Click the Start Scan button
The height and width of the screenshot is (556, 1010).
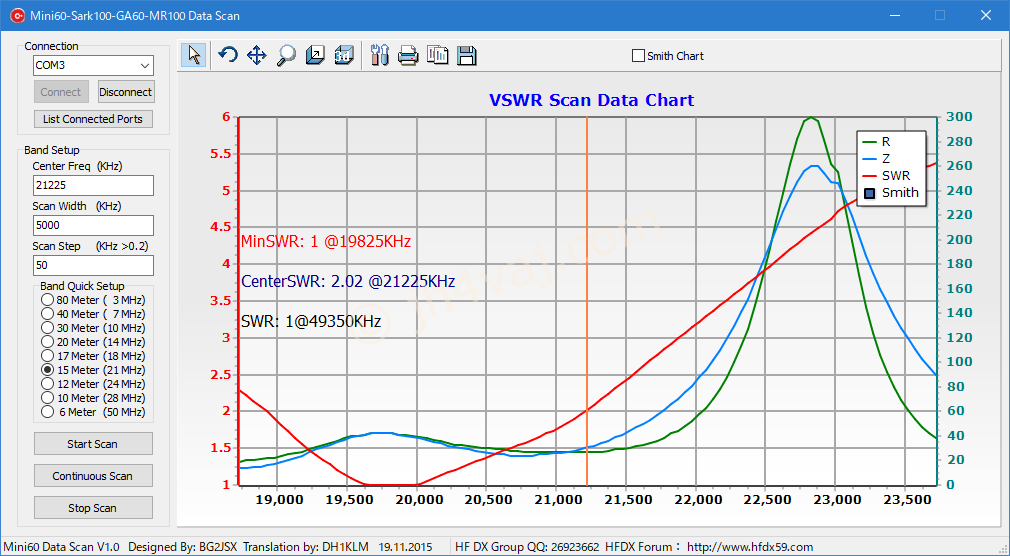tap(93, 444)
